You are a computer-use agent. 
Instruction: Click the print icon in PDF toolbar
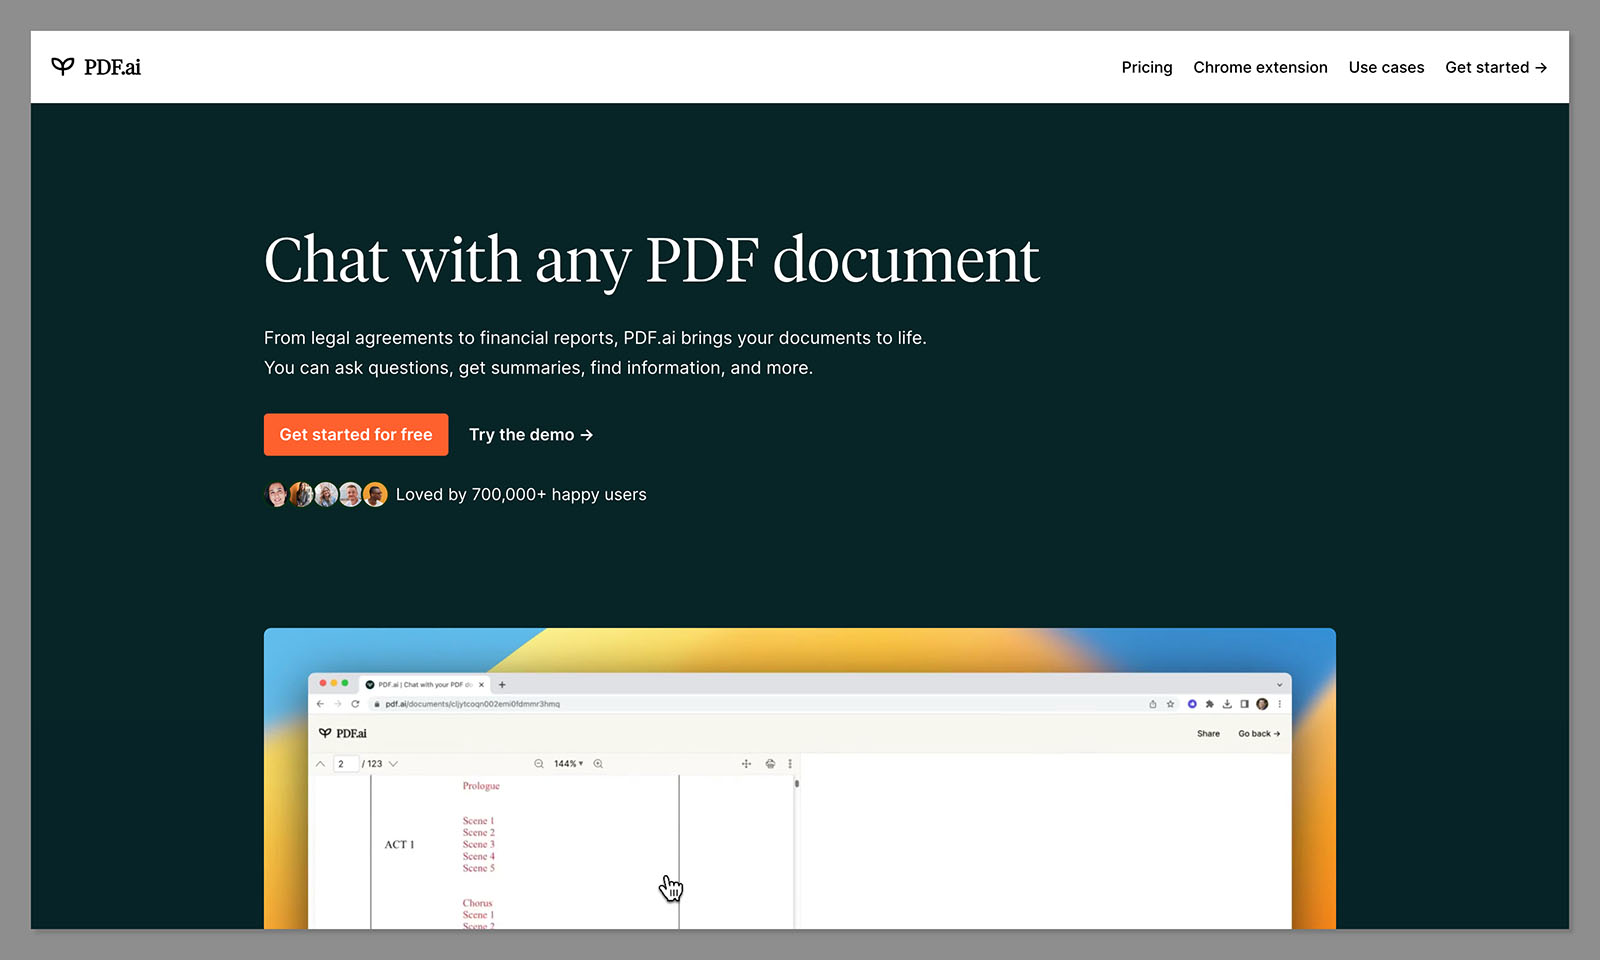click(770, 764)
